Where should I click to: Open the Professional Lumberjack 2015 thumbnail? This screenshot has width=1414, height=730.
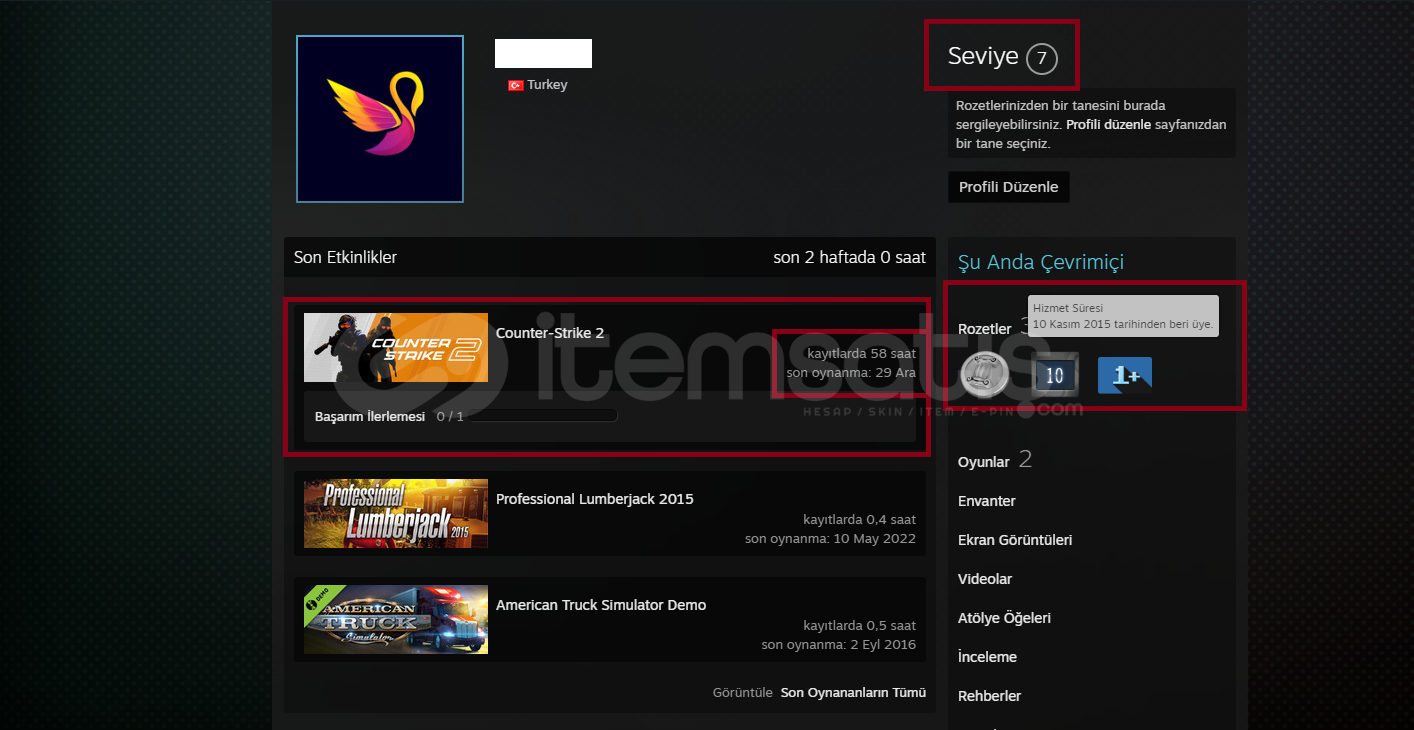point(396,513)
